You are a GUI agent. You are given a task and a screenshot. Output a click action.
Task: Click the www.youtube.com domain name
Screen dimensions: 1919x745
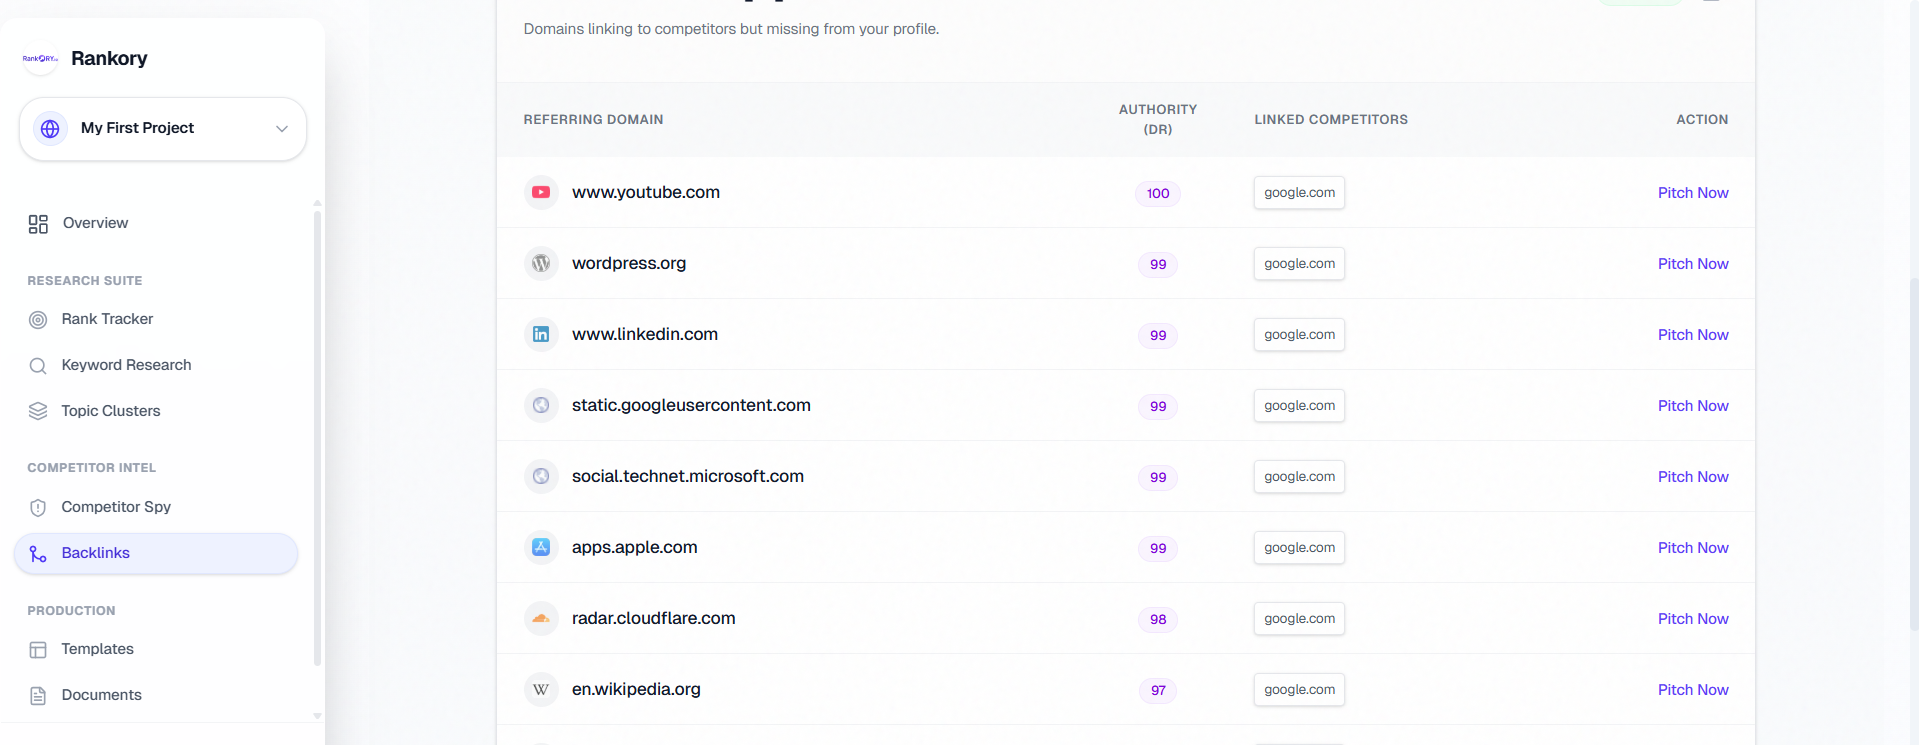tap(646, 192)
